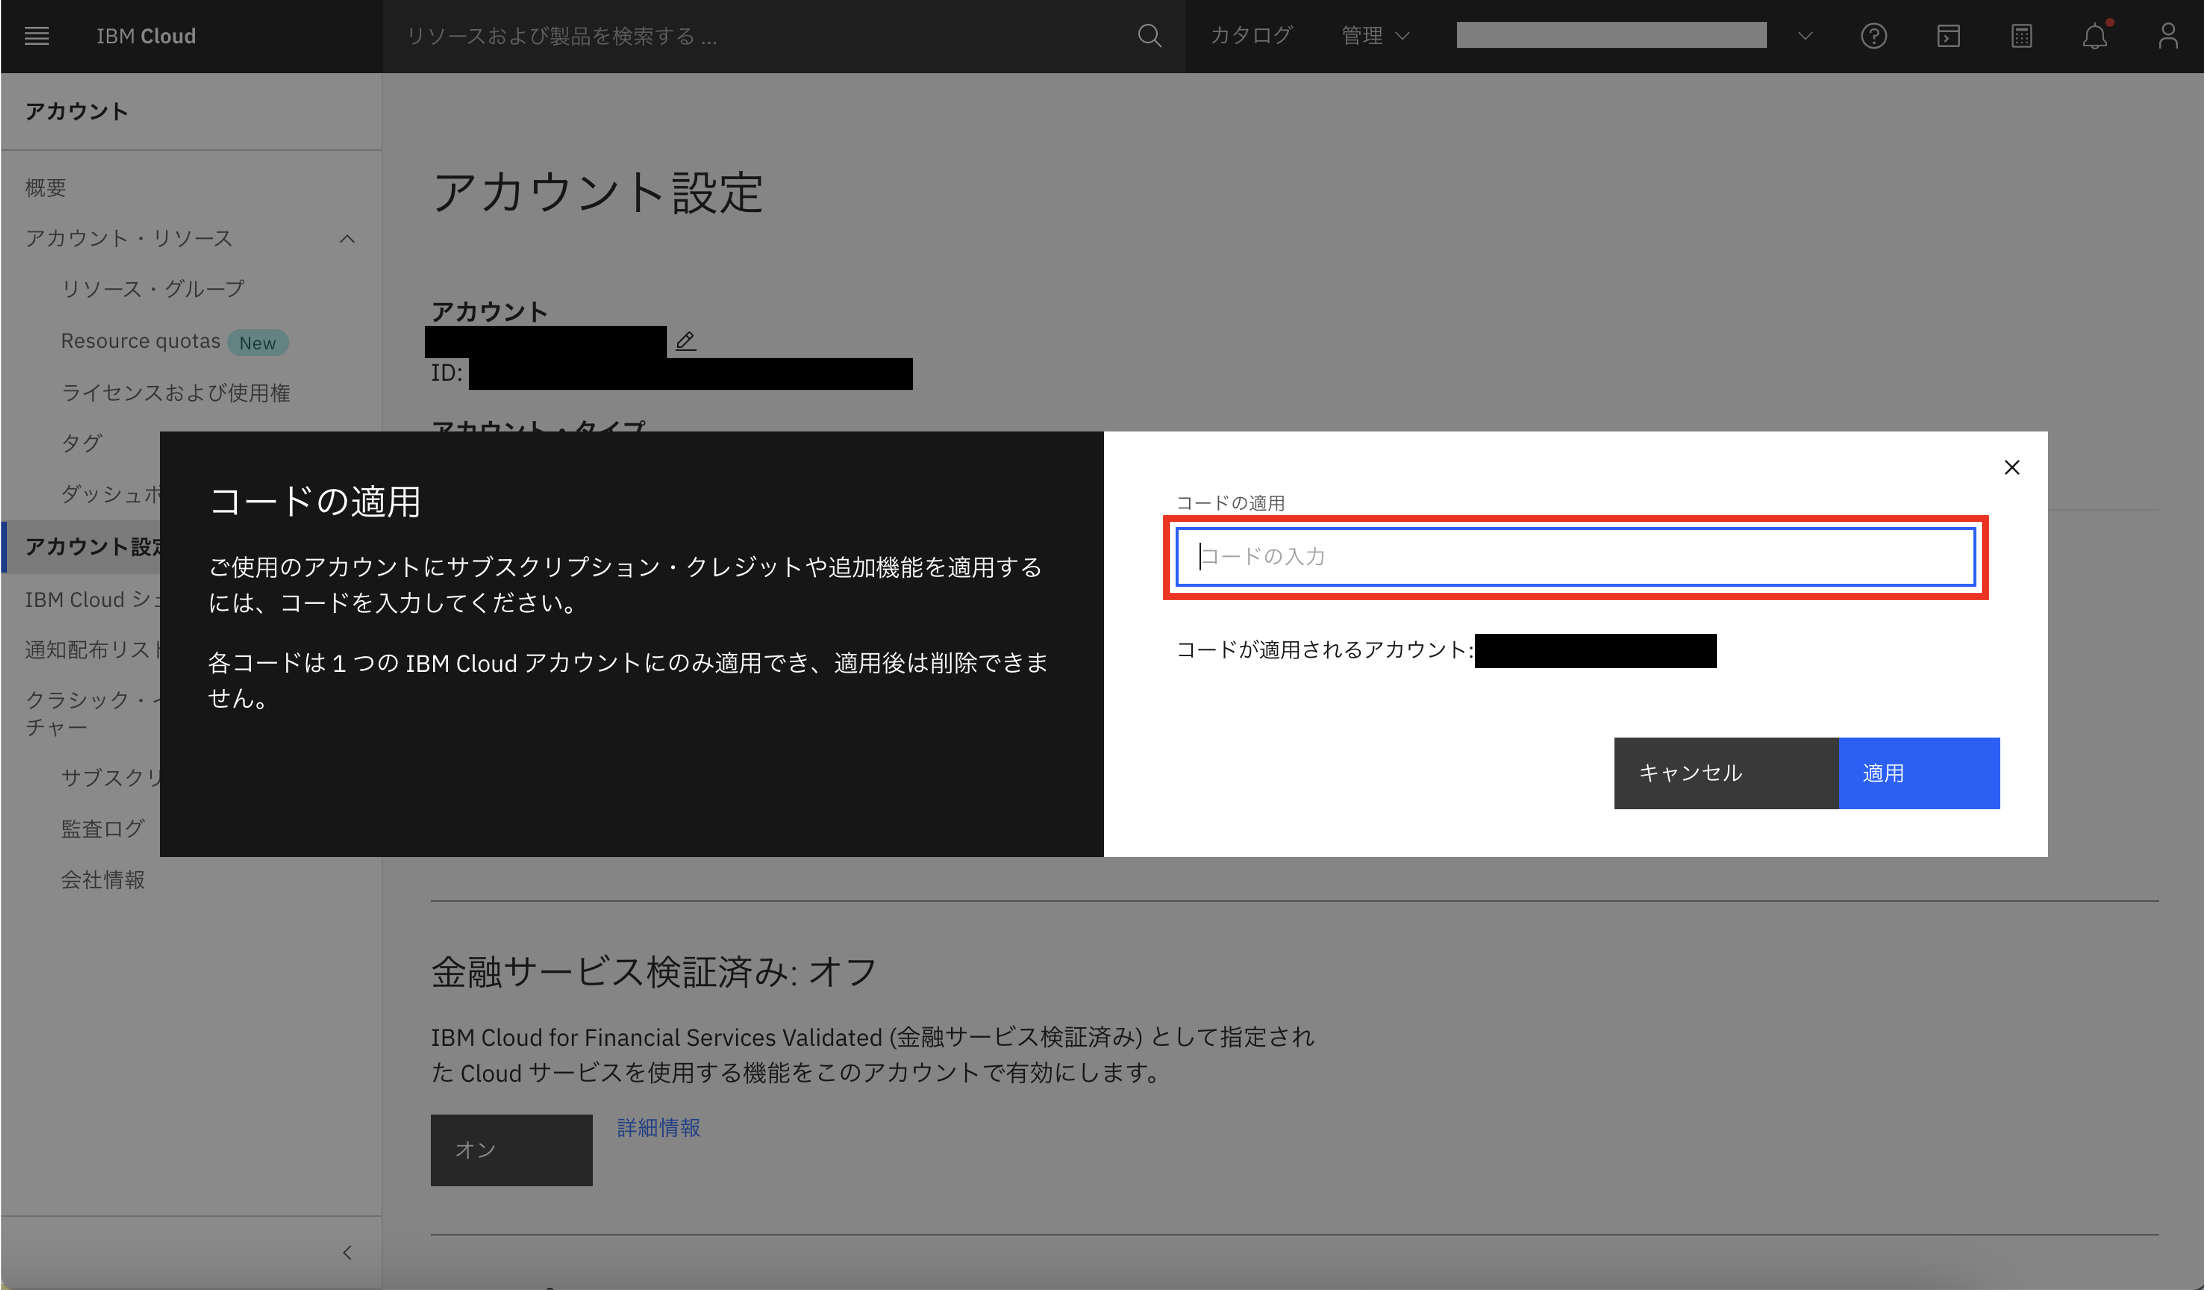Image resolution: width=2206 pixels, height=1290 pixels.
Task: Open the 詳細情報 link
Action: pyautogui.click(x=658, y=1128)
